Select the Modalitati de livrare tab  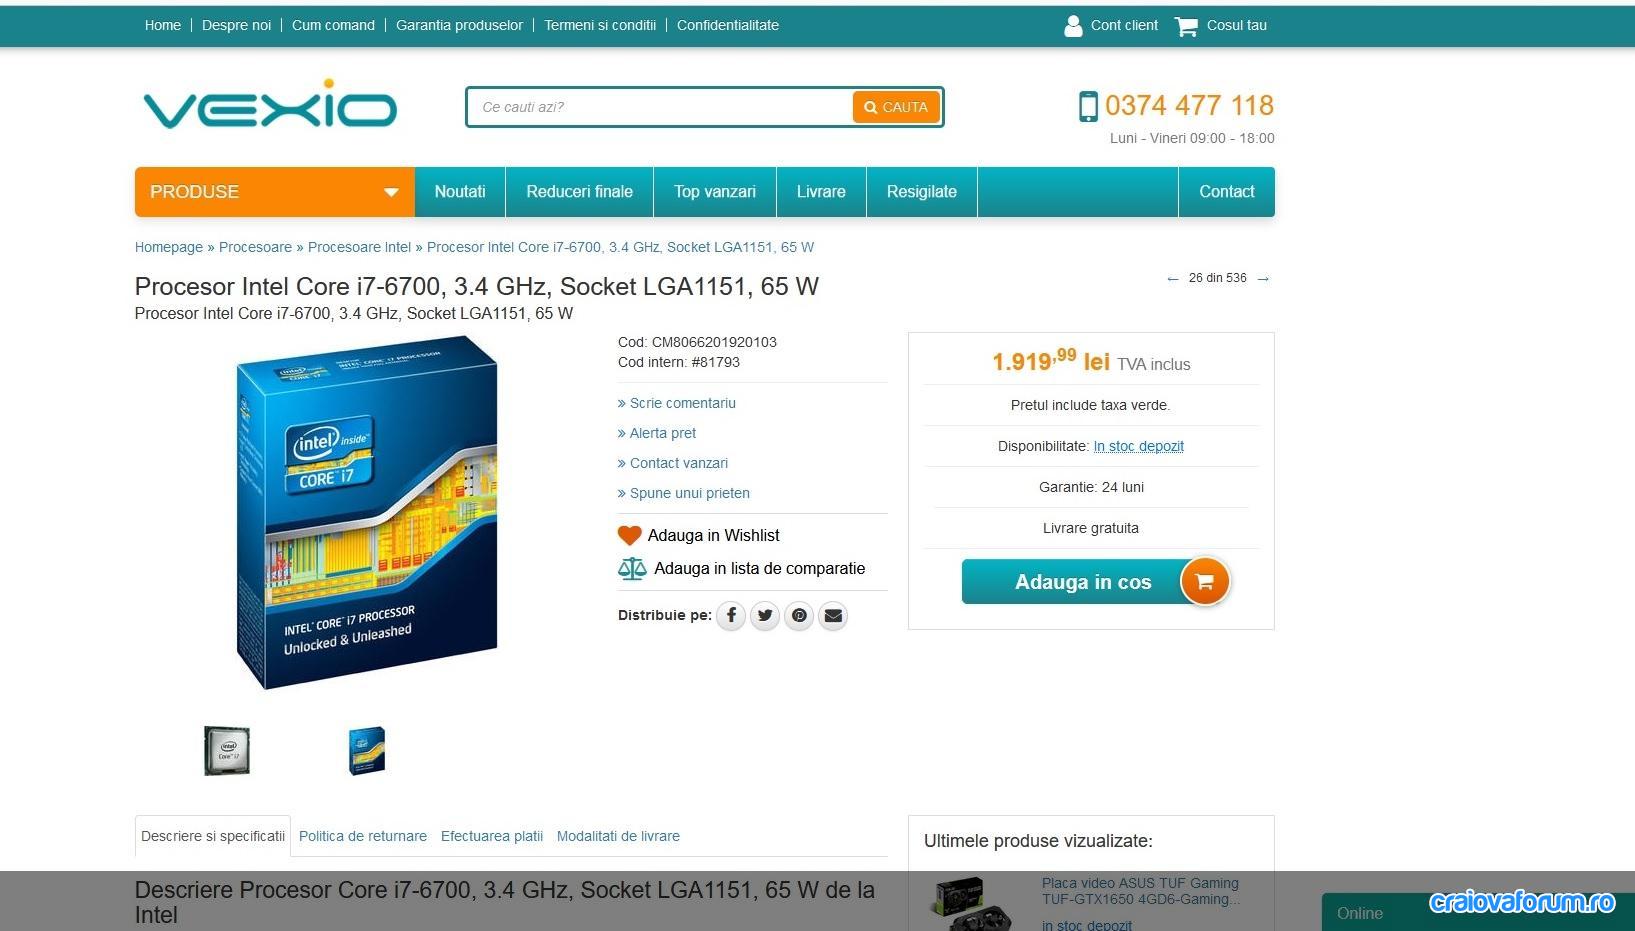tap(618, 836)
